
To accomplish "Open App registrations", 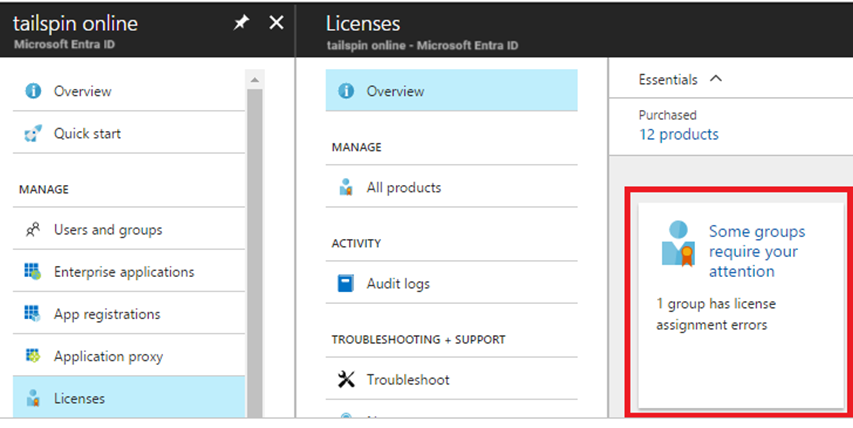I will (x=129, y=314).
